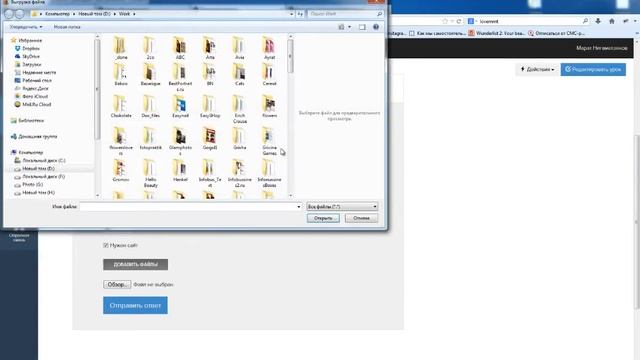Open the _done folder
Image resolution: width=640 pixels, height=360 pixels.
click(121, 48)
